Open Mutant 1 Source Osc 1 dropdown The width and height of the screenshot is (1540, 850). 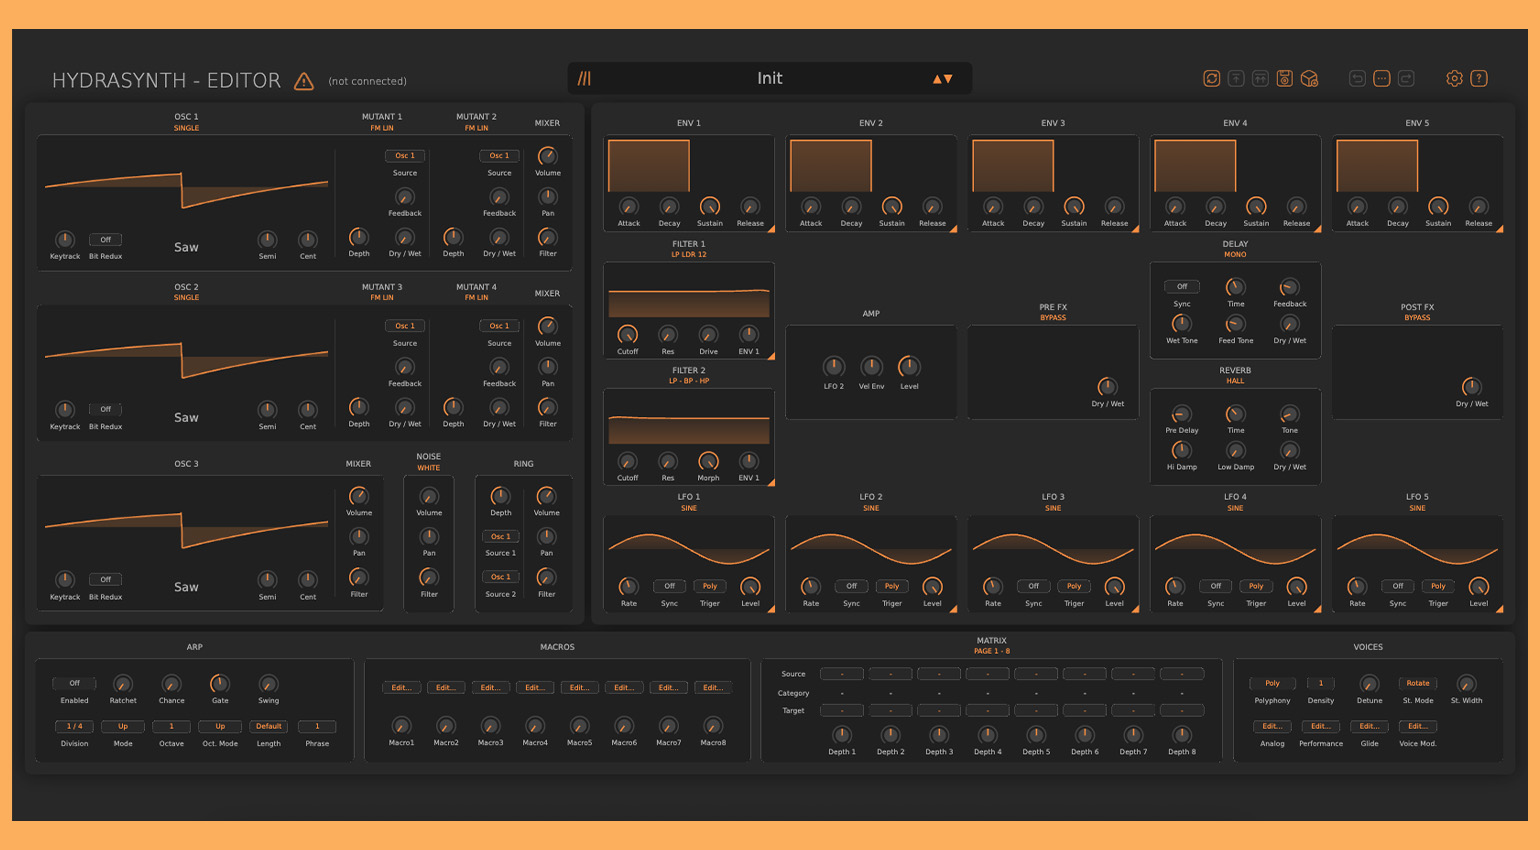[405, 155]
